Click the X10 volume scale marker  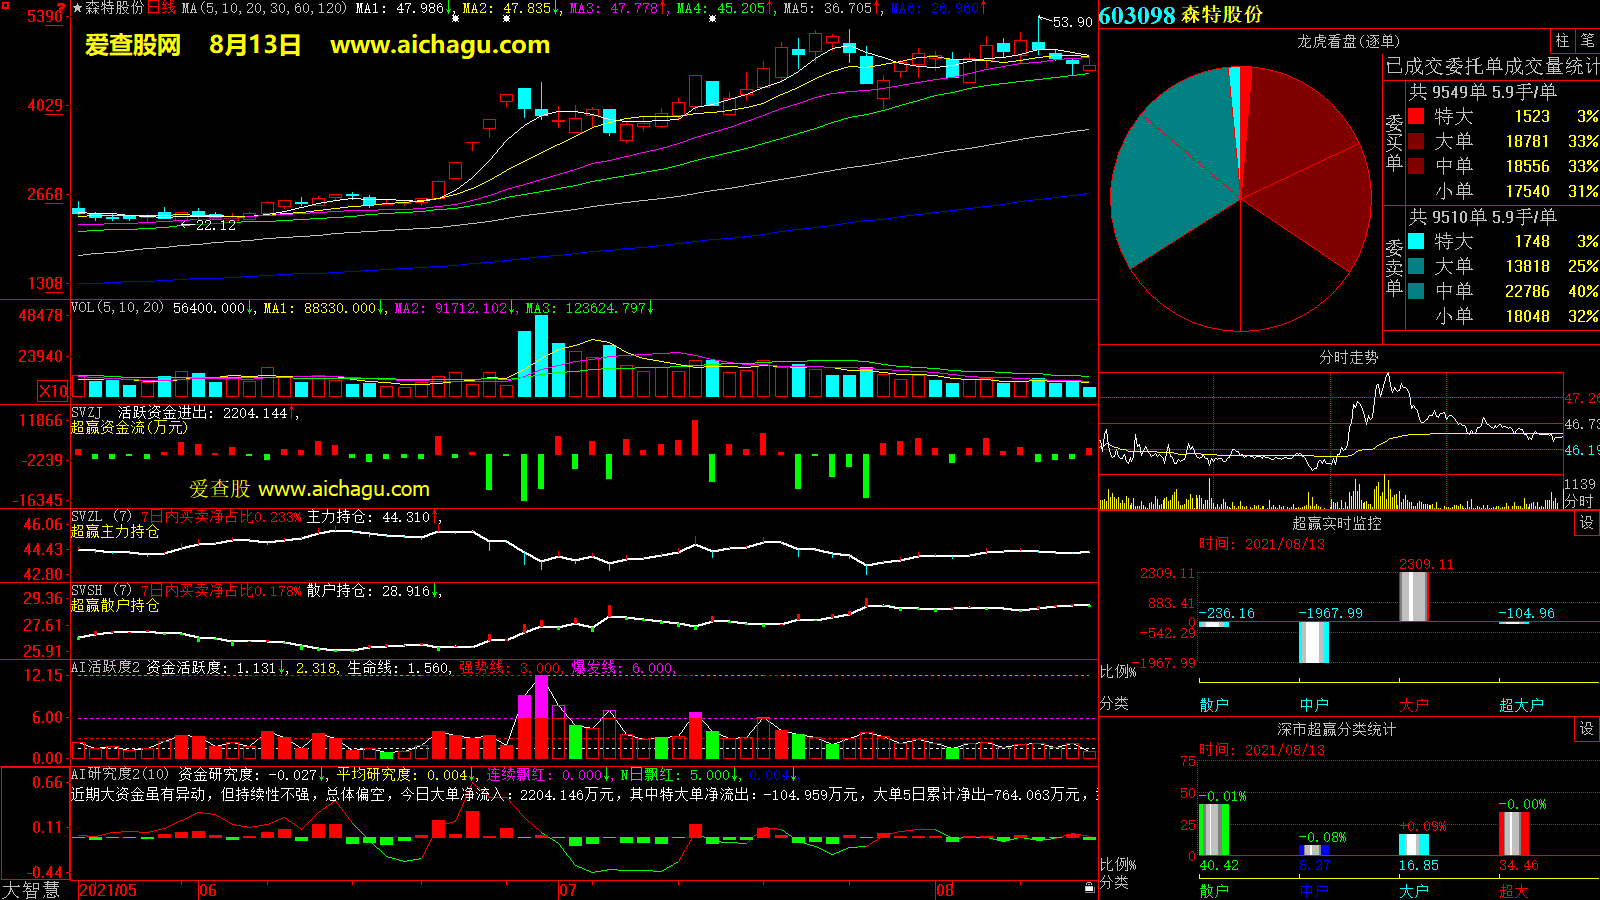[53, 391]
